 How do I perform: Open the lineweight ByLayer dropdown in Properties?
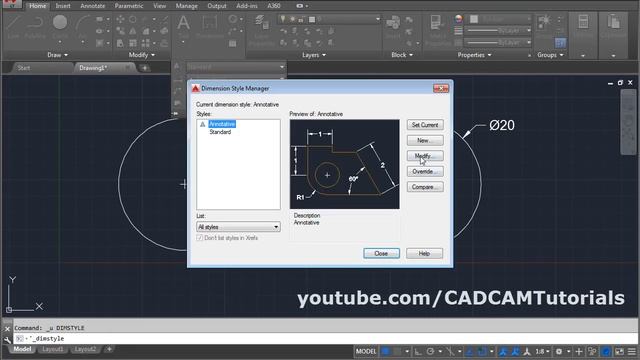point(499,31)
